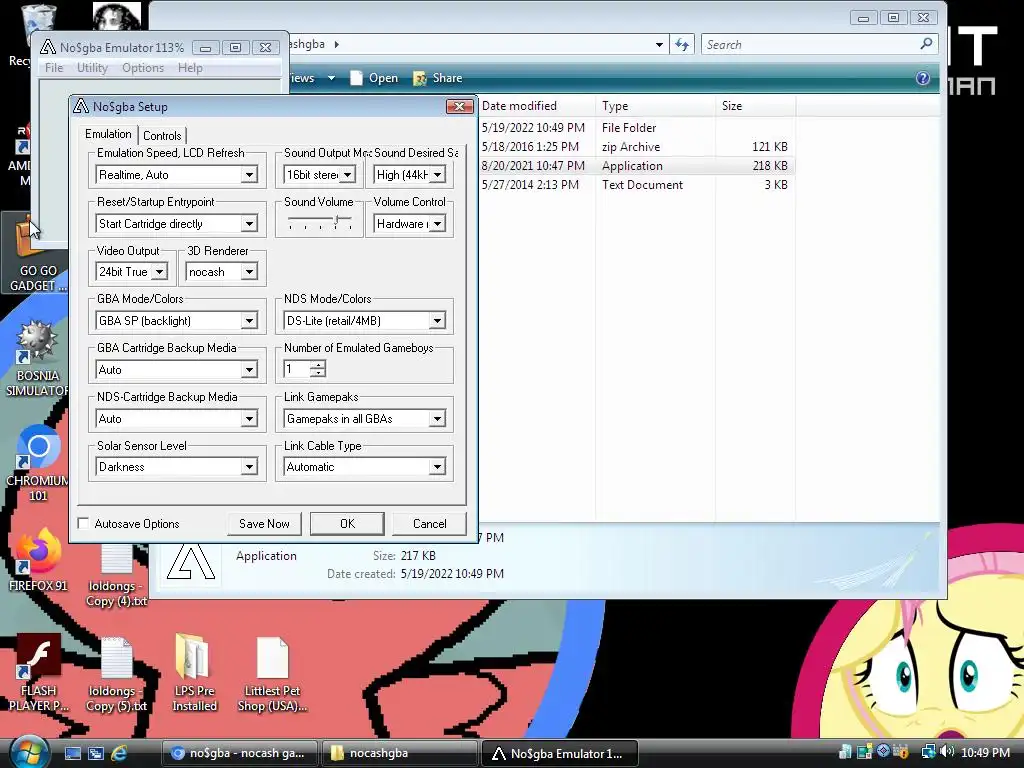Select the Emulation tab
Viewport: 1024px width, 768px height.
(108, 134)
